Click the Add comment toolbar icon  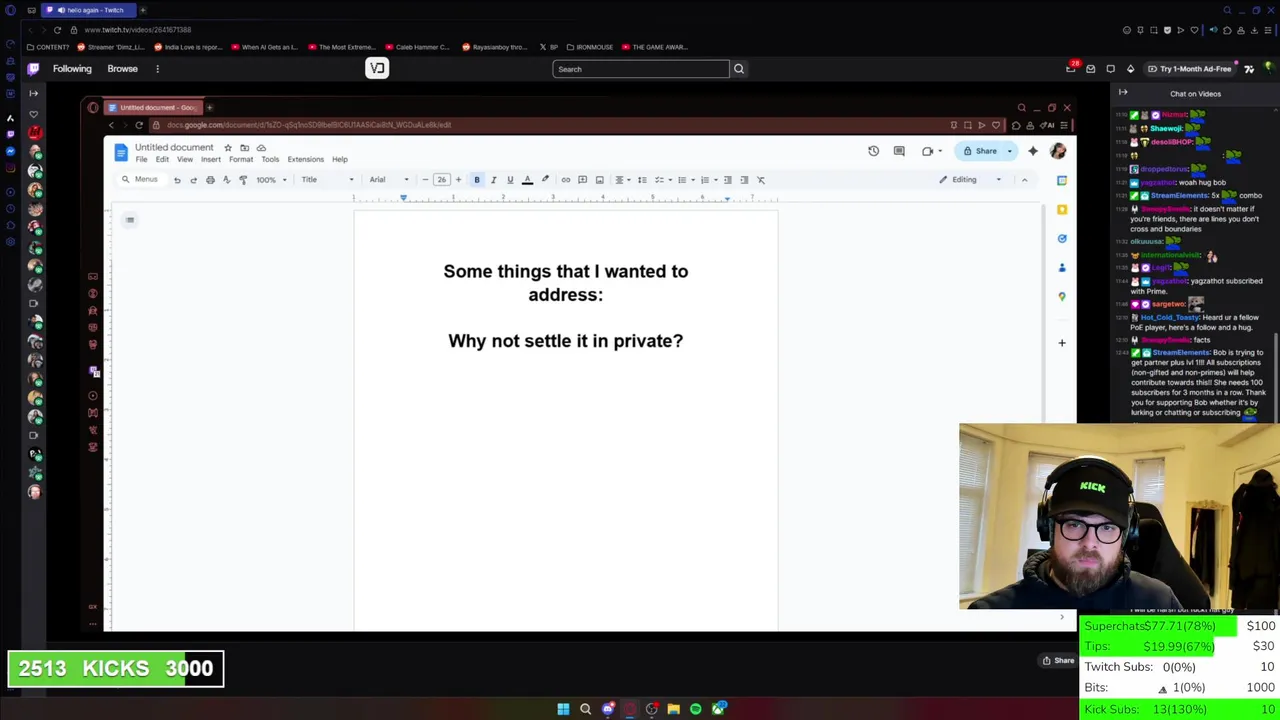[x=582, y=180]
